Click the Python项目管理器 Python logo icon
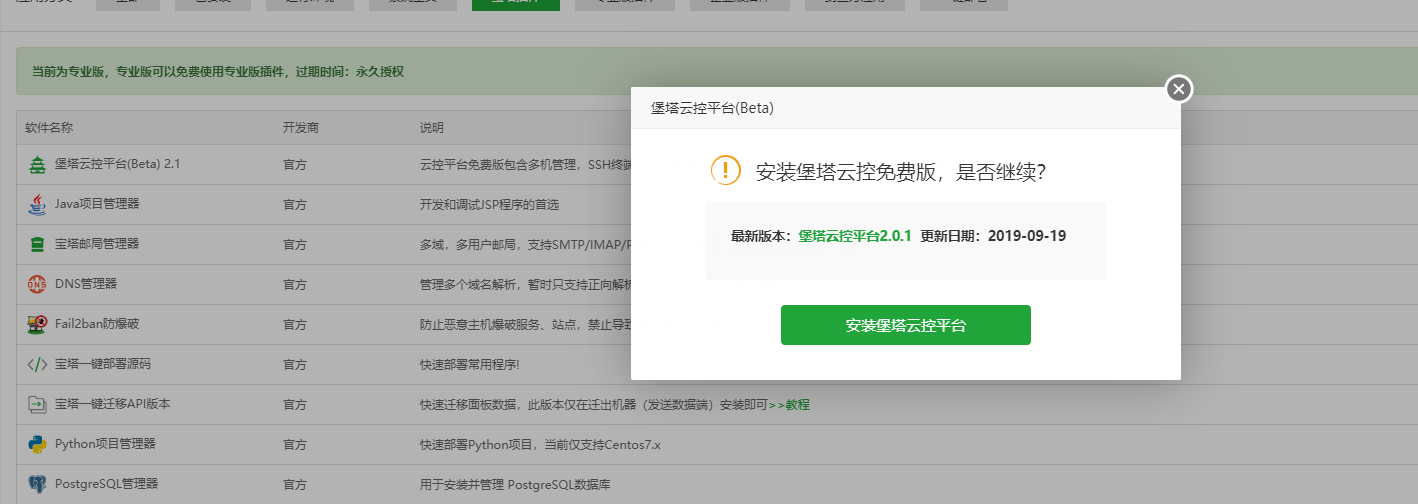This screenshot has width=1418, height=504. (x=37, y=444)
